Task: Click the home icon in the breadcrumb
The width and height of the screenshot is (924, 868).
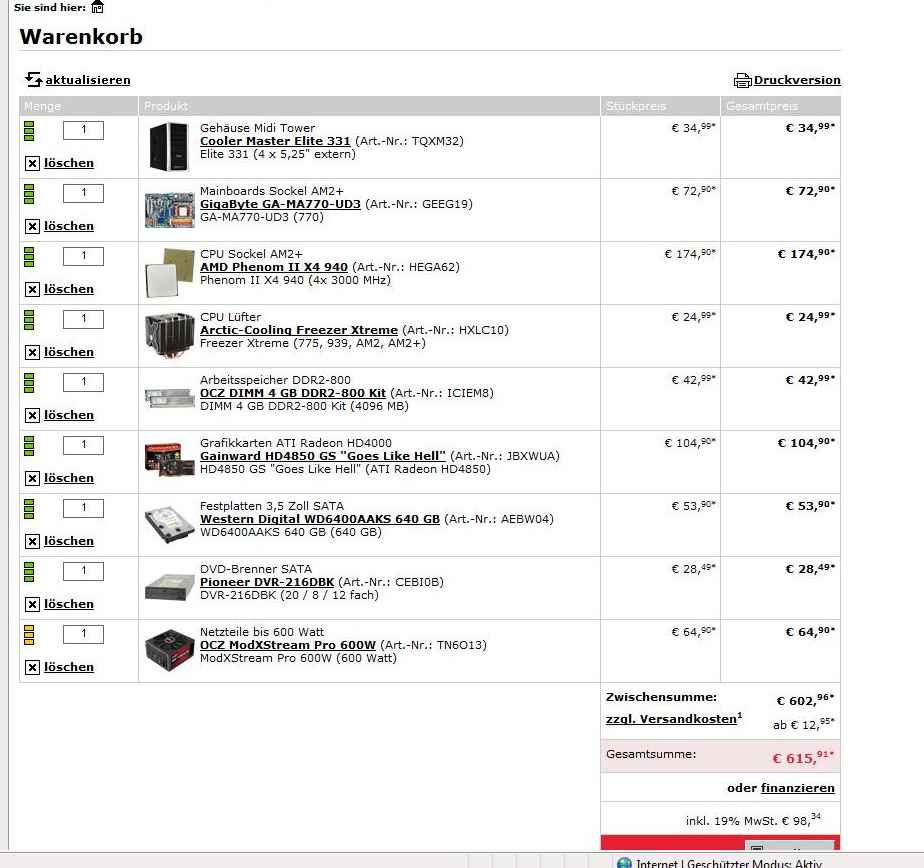Action: coord(97,7)
